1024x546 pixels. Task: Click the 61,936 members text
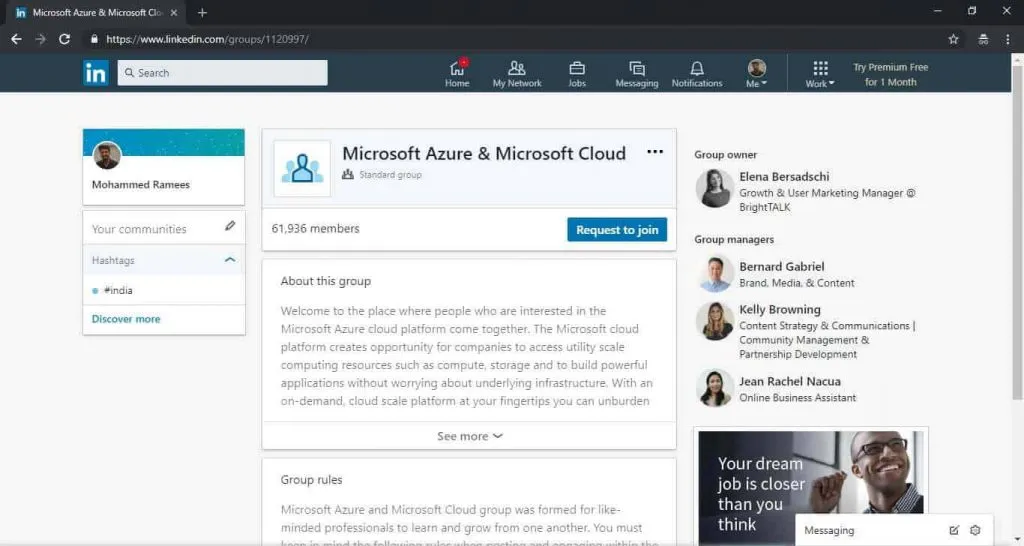315,229
